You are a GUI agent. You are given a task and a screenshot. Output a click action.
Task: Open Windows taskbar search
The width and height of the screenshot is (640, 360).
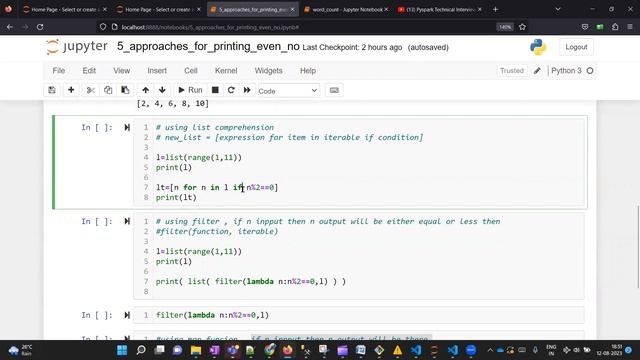pyautogui.click(x=141, y=350)
